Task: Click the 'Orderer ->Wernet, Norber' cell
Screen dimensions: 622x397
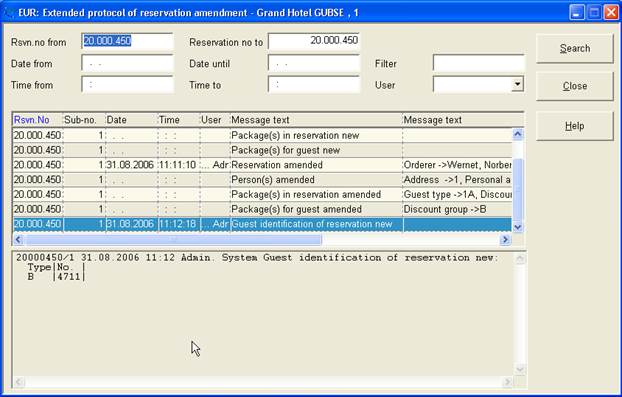Action: click(457, 165)
